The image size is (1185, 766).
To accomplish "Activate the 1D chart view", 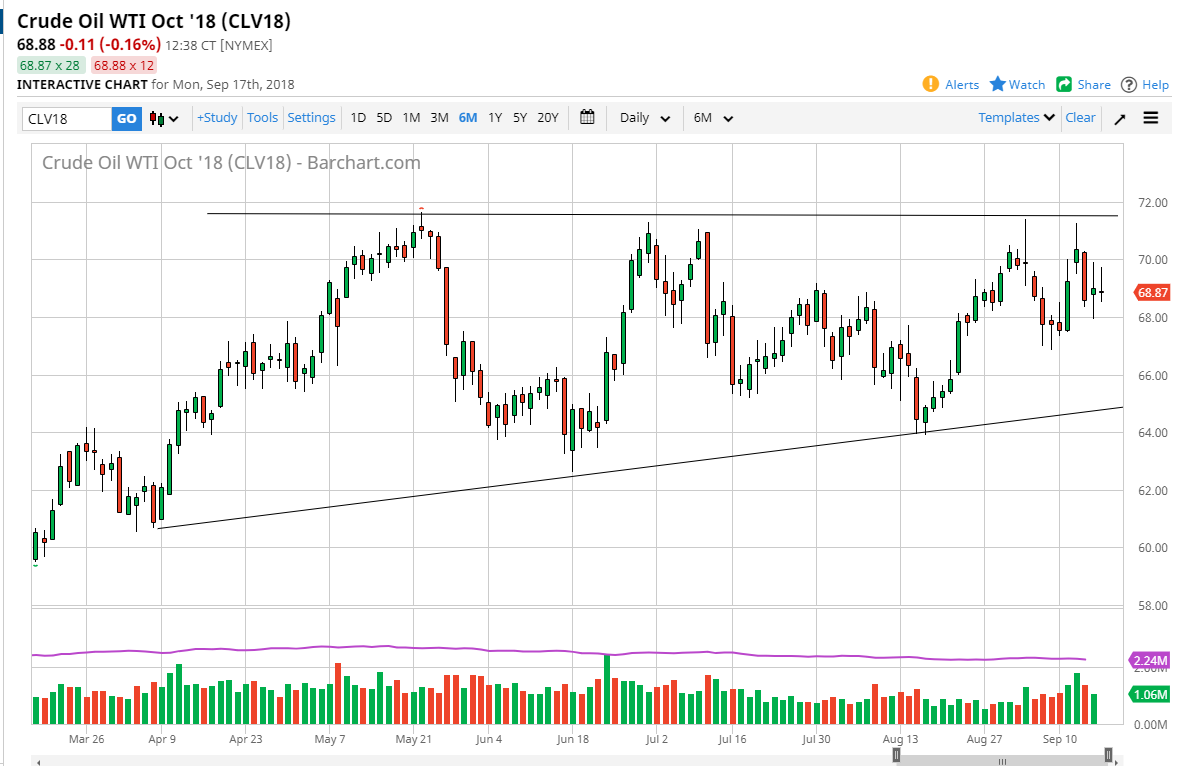I will tap(357, 118).
